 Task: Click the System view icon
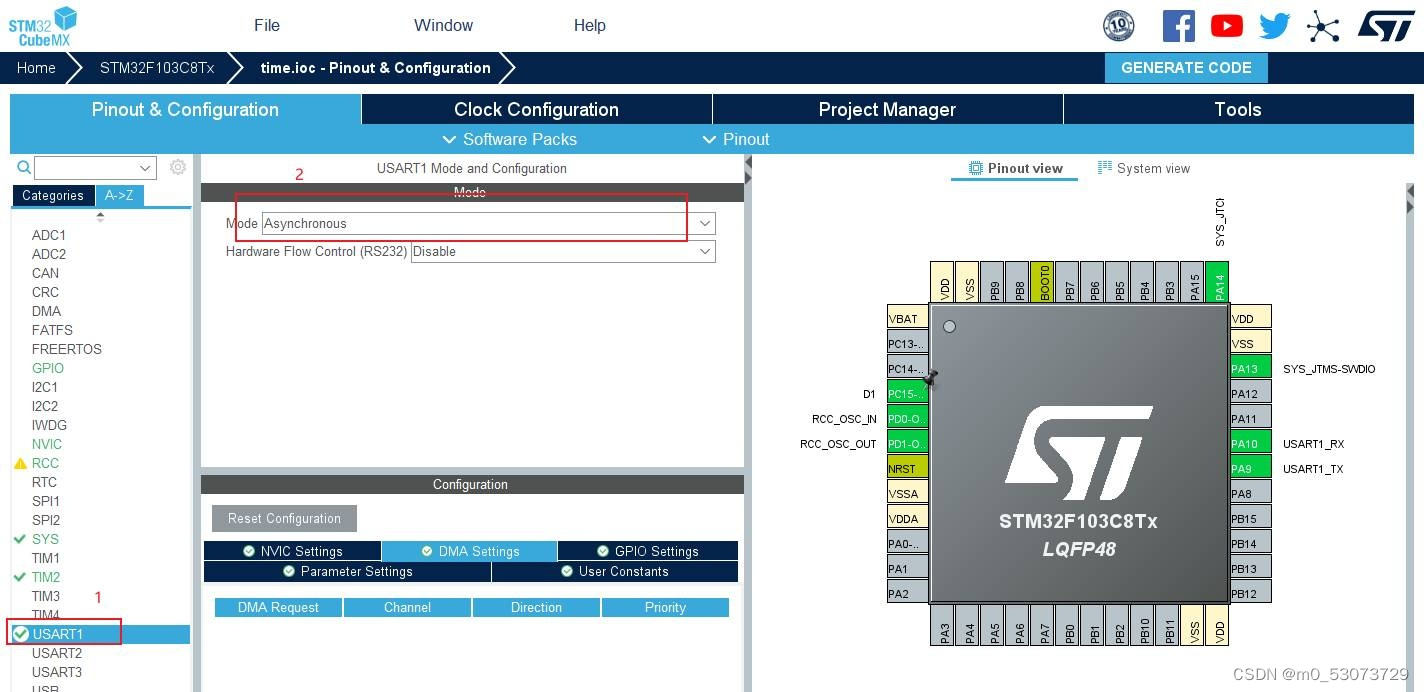(1105, 168)
